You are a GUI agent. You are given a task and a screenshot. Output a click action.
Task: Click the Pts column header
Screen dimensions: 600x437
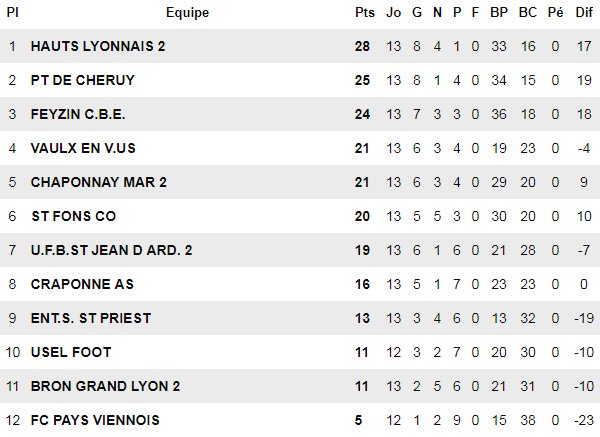point(364,13)
